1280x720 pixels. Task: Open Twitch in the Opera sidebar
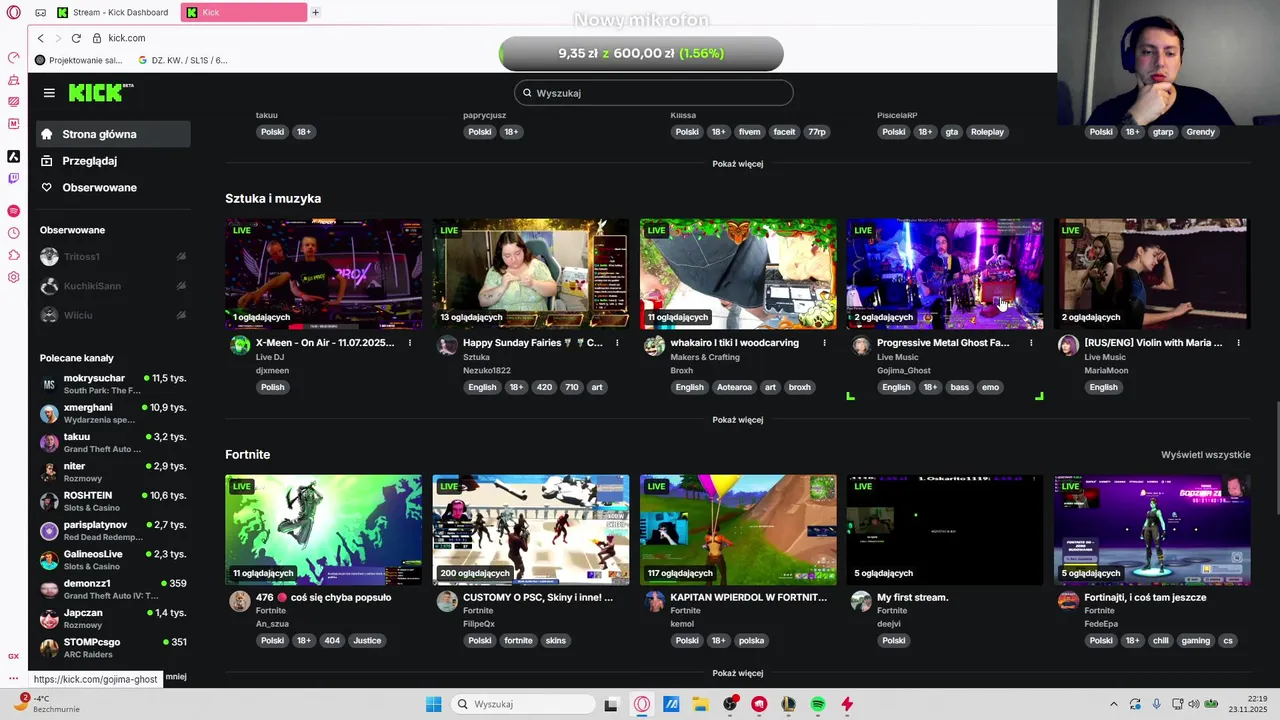pyautogui.click(x=13, y=179)
